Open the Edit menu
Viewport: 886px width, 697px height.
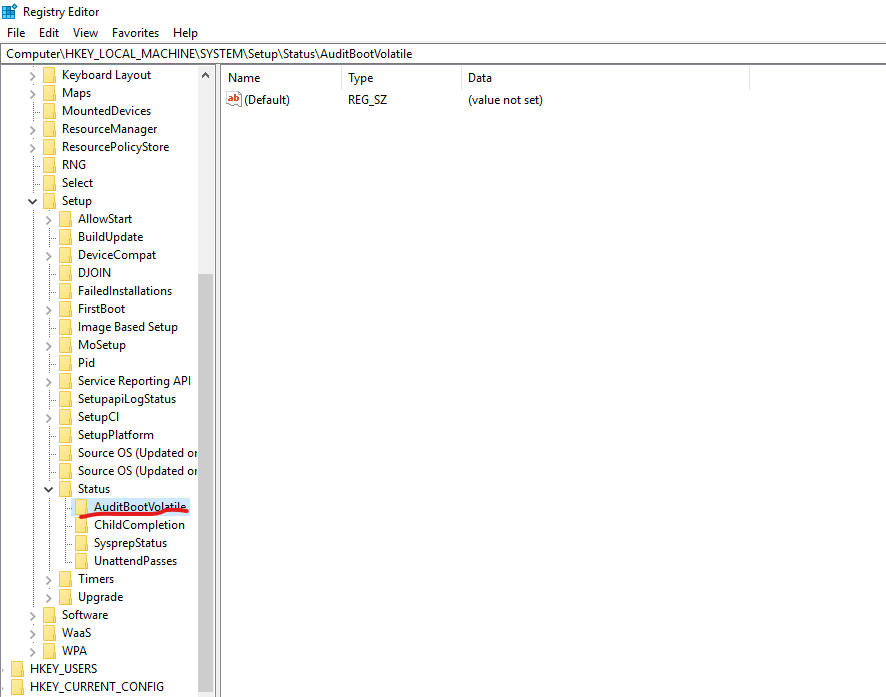(49, 33)
